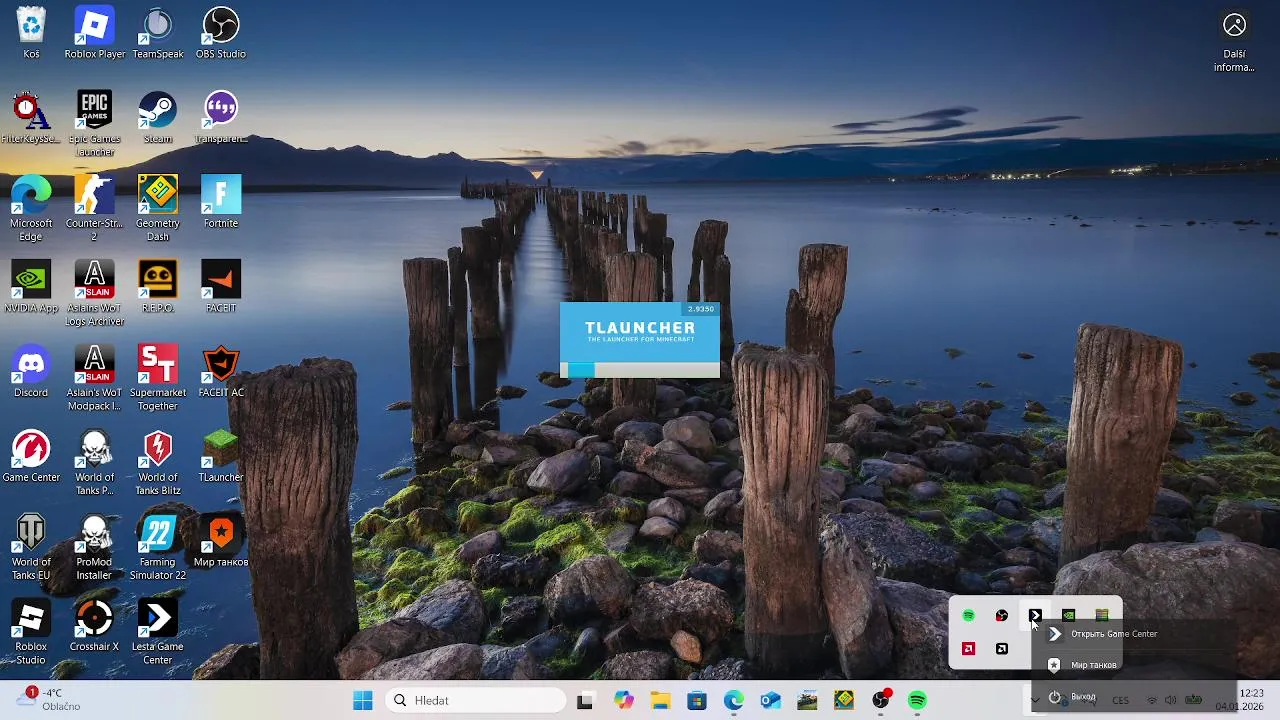Switch to OBS Studio on the taskbar

pyautogui.click(x=881, y=701)
